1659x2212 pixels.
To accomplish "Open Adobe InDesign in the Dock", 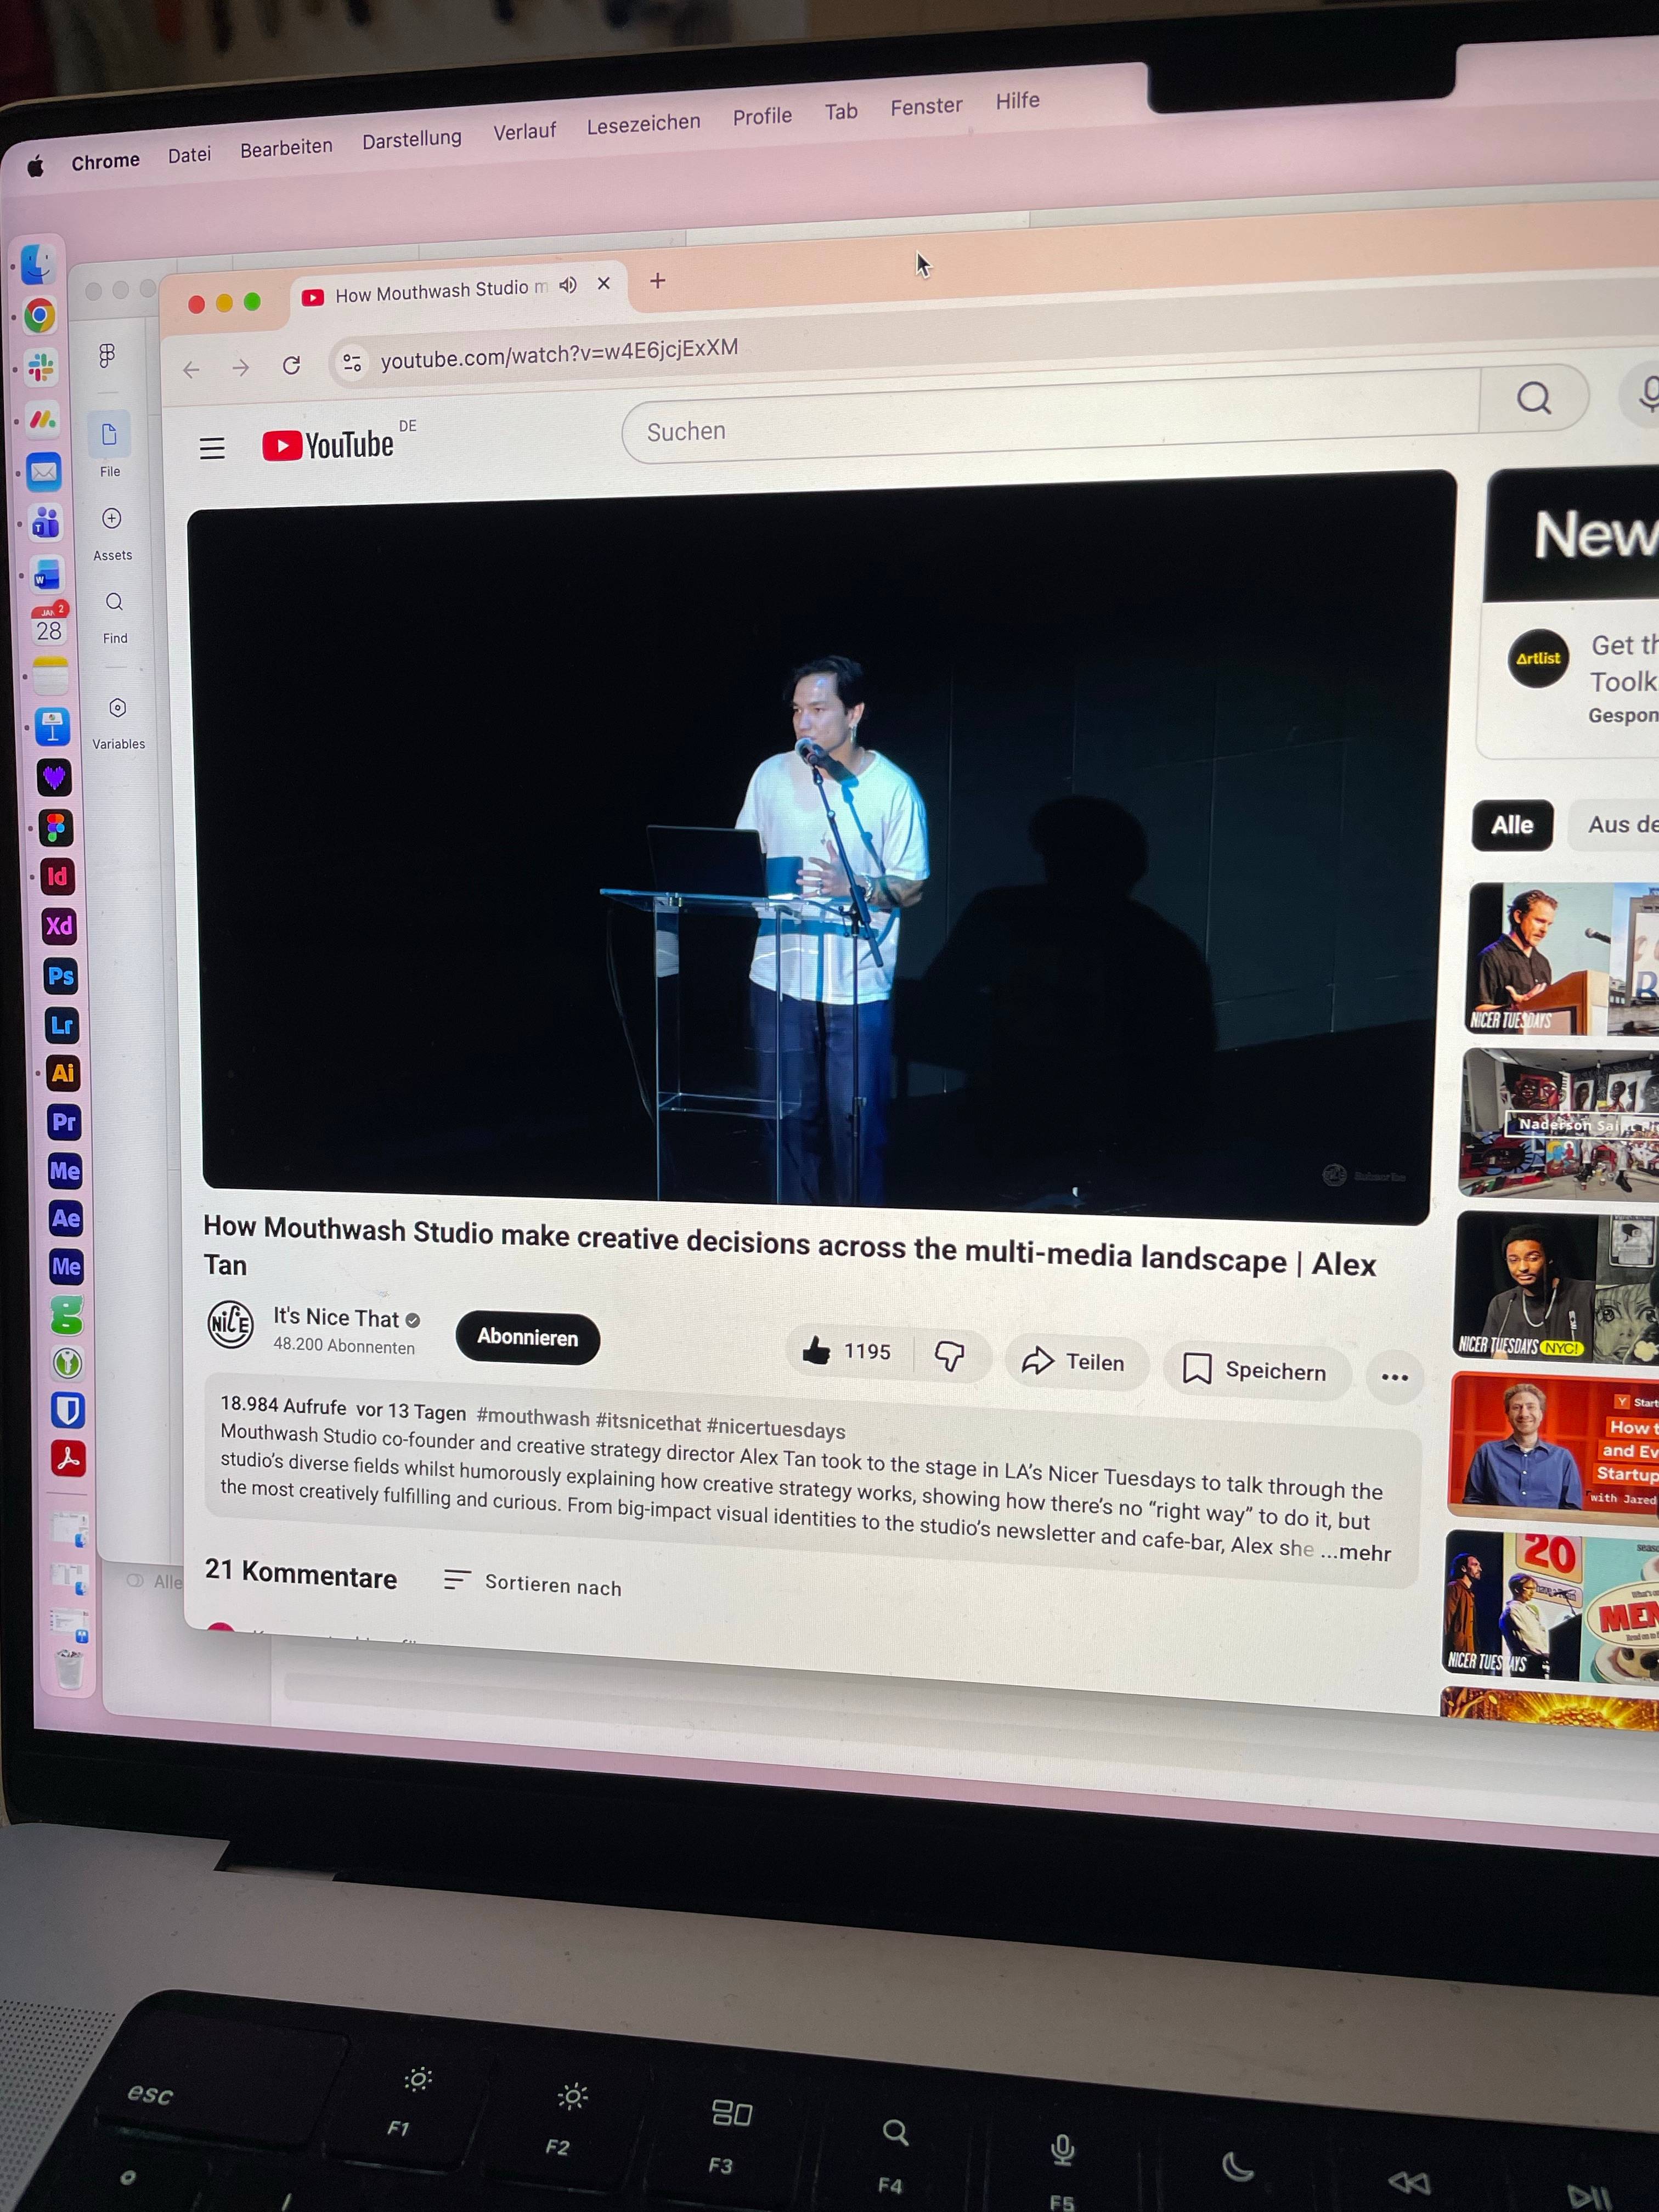I will (x=58, y=877).
